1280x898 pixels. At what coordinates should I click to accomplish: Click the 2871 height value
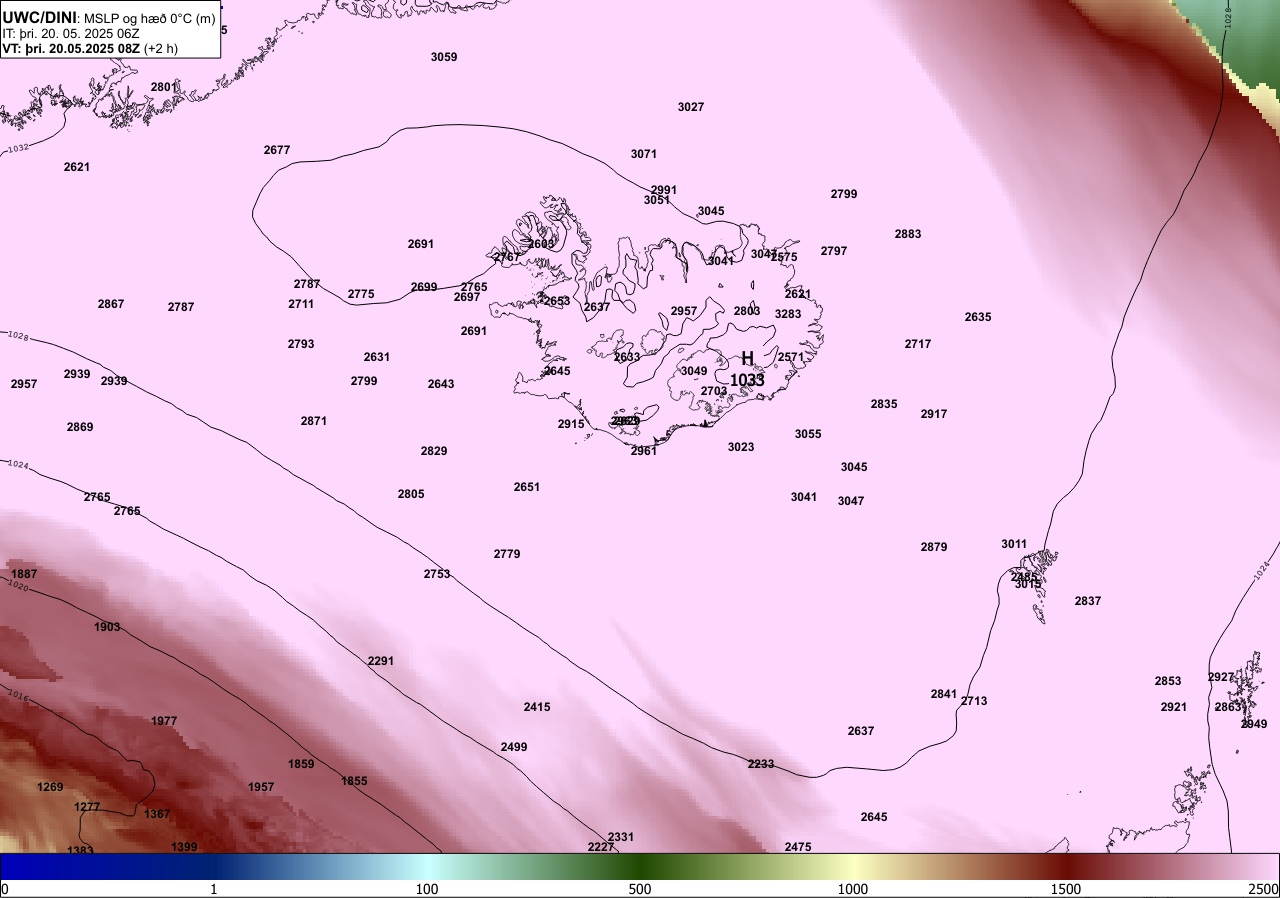tap(314, 421)
